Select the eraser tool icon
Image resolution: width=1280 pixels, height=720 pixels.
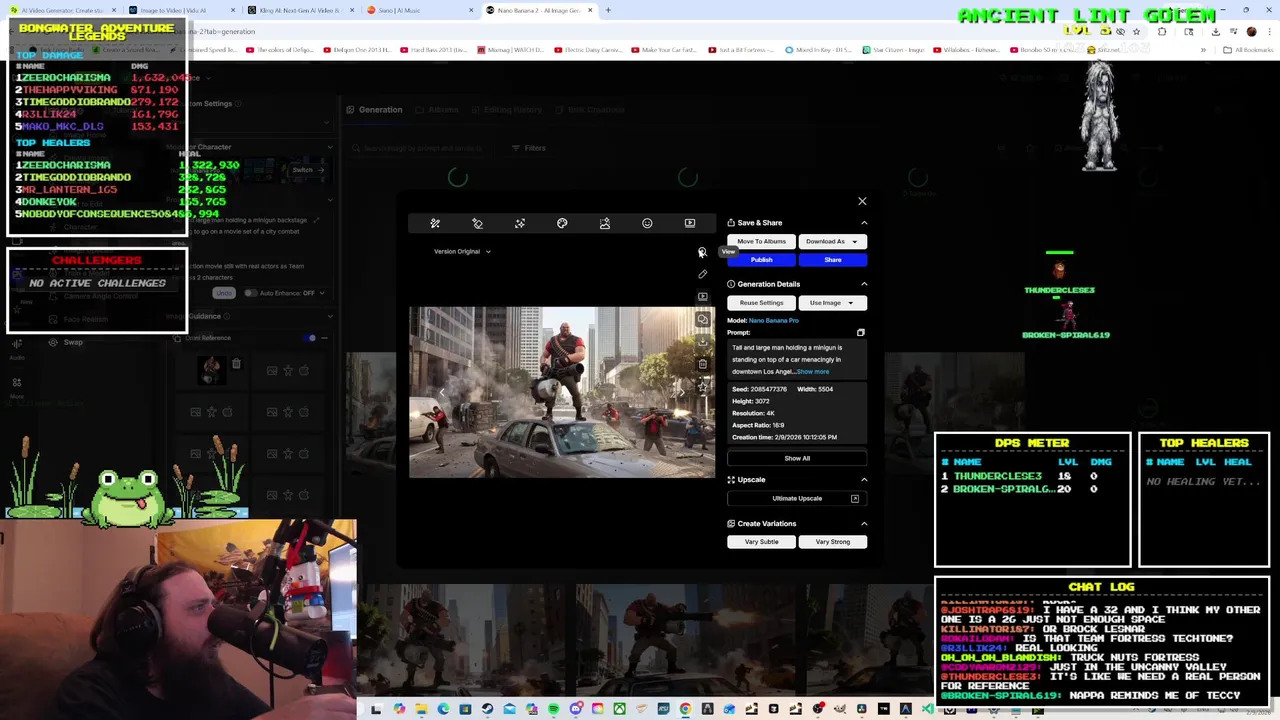(477, 223)
